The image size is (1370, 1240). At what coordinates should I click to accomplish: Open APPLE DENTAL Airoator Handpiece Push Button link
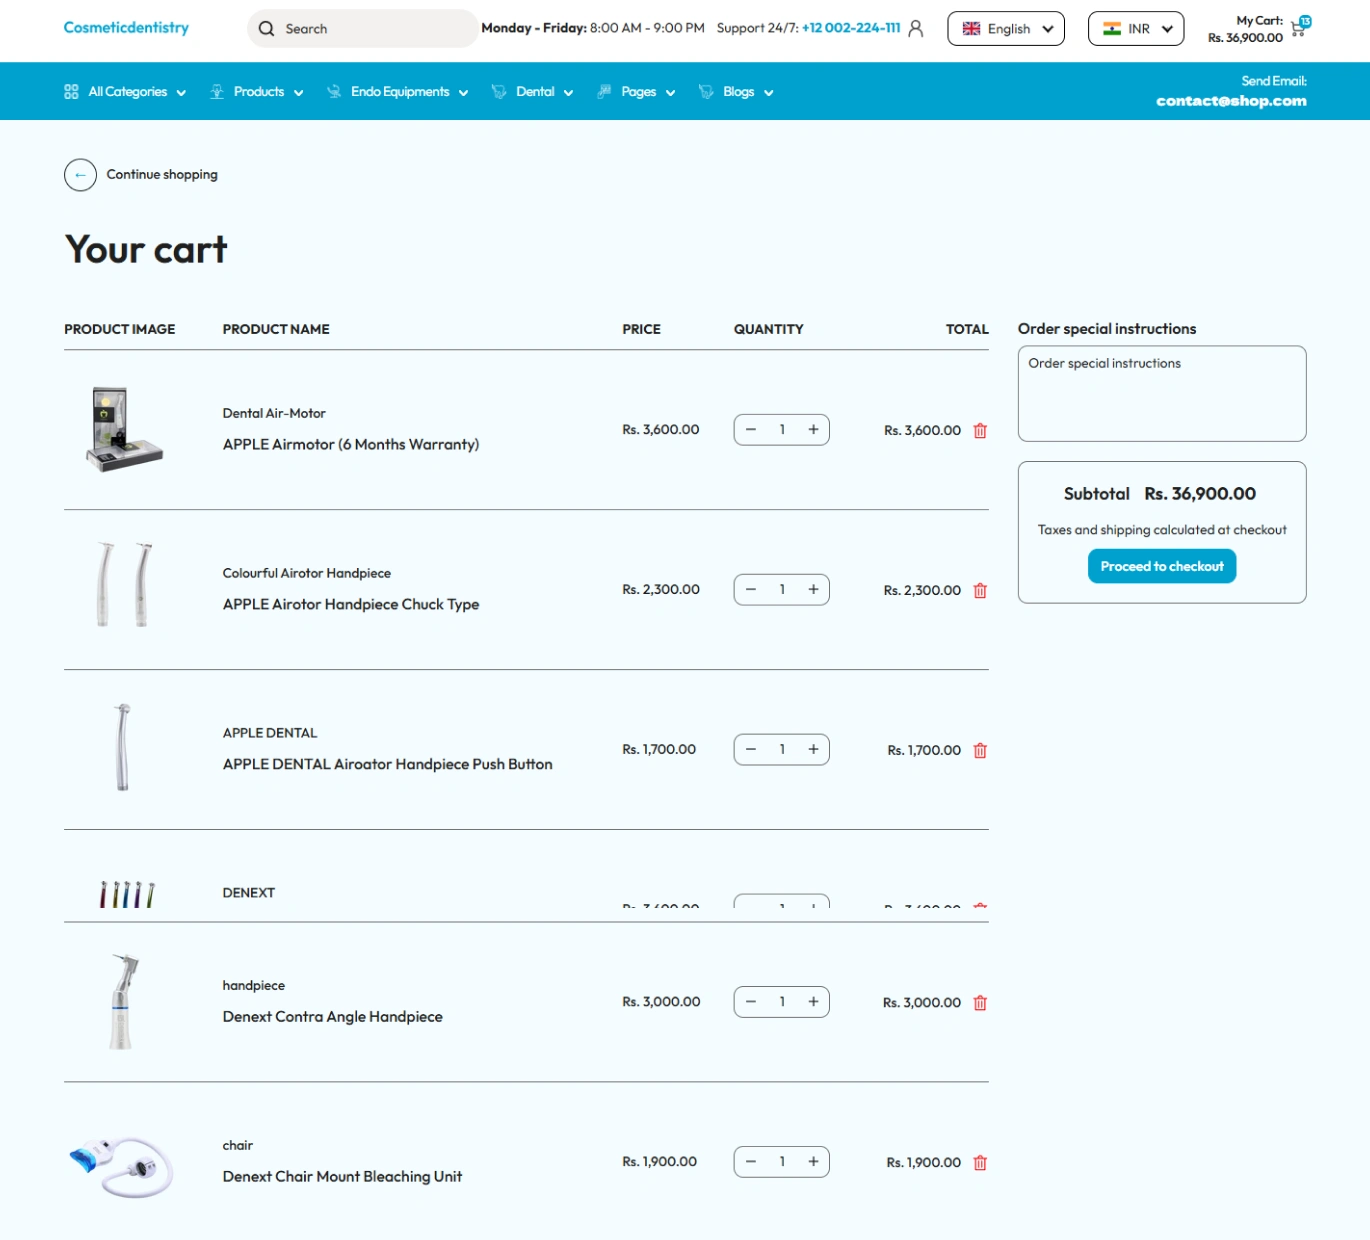pos(387,765)
